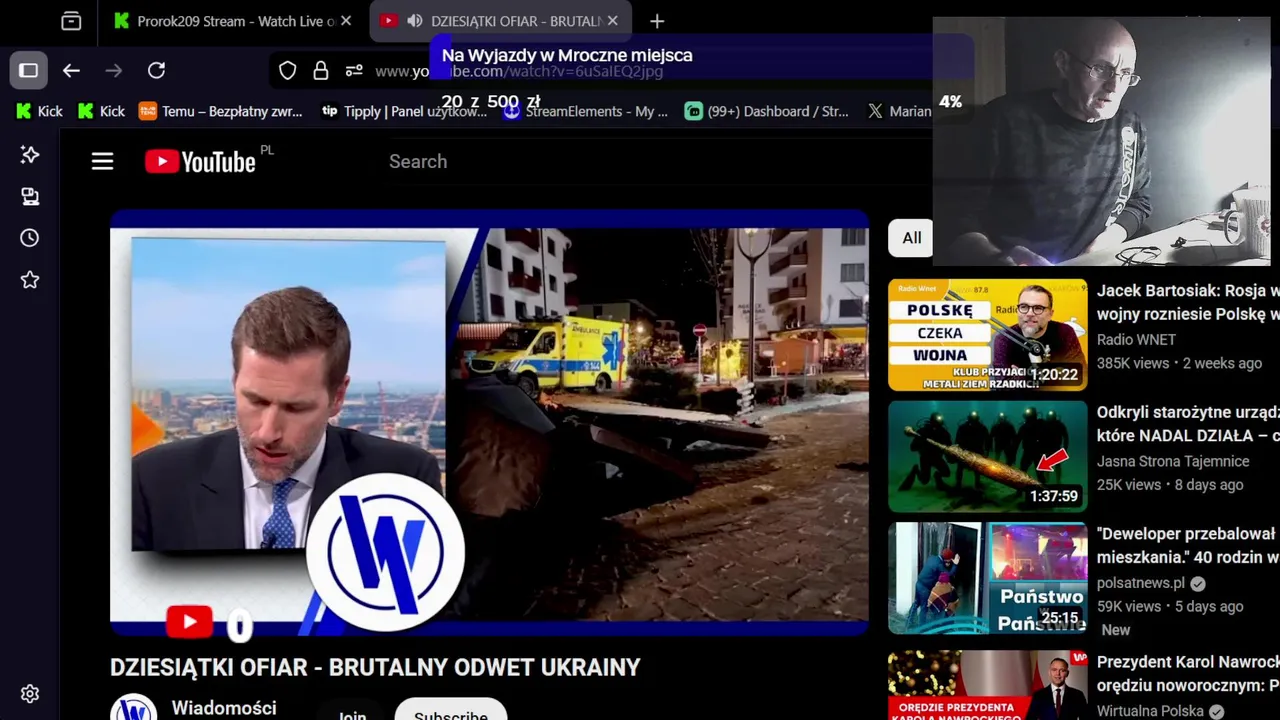The width and height of the screenshot is (1280, 720).
Task: Open the StreamElements - My ... bookmark
Action: (585, 111)
